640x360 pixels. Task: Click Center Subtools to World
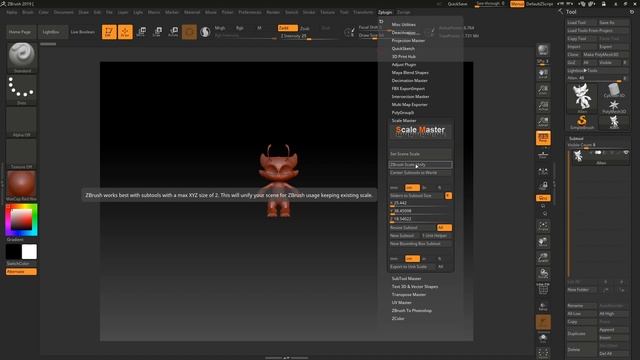point(420,173)
